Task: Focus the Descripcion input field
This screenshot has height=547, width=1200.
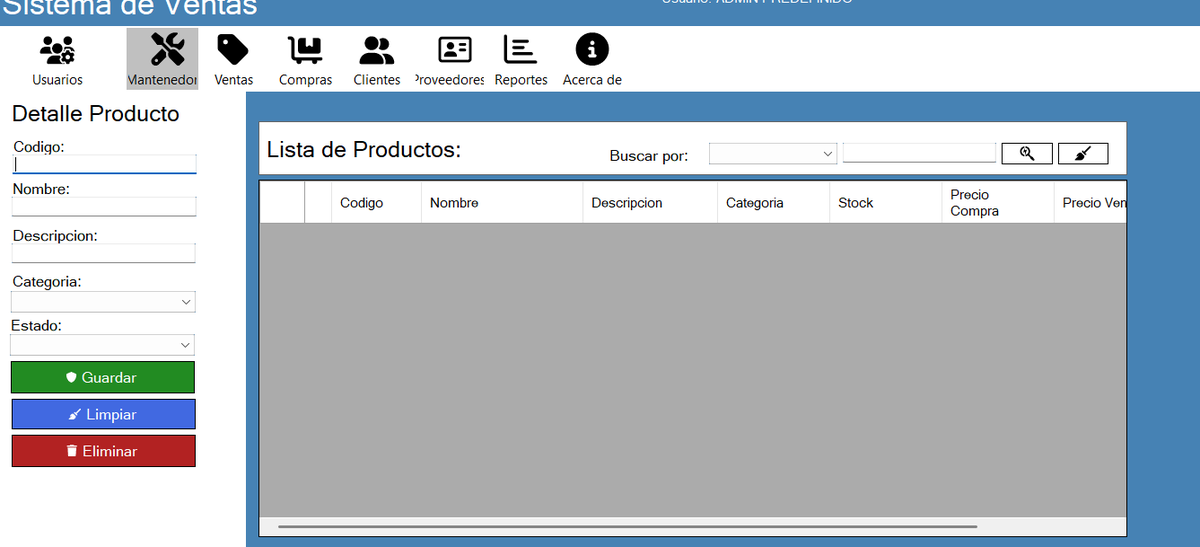Action: (x=103, y=253)
